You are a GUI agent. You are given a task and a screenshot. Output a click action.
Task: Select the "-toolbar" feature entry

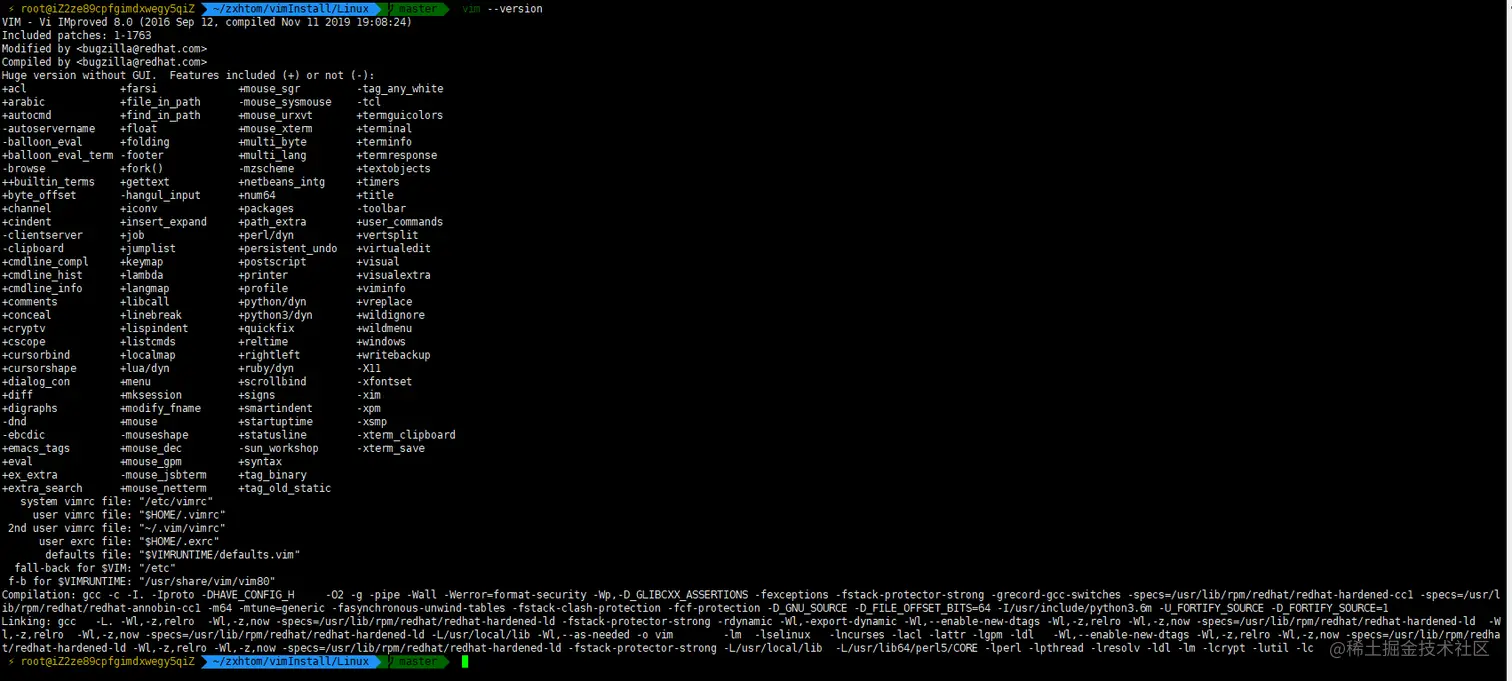click(382, 208)
